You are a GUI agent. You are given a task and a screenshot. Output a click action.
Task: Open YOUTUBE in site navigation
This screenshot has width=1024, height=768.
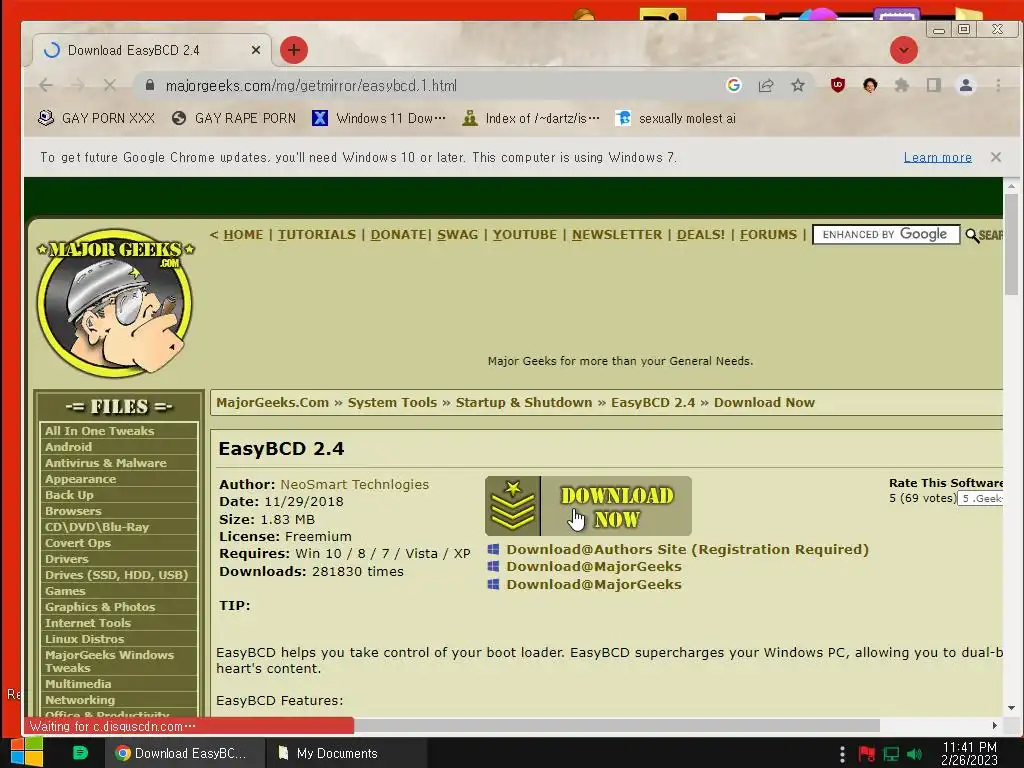(524, 234)
